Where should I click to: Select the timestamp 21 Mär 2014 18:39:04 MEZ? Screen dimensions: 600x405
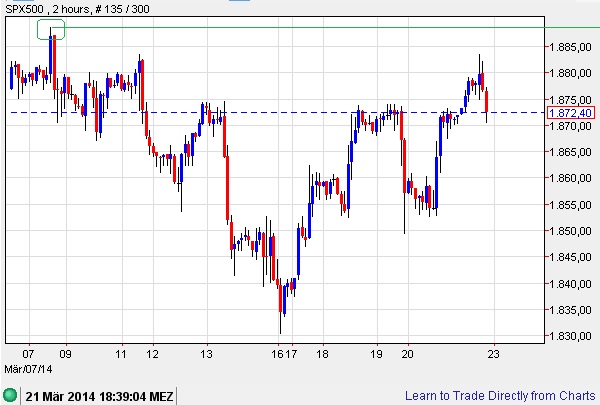coord(99,396)
